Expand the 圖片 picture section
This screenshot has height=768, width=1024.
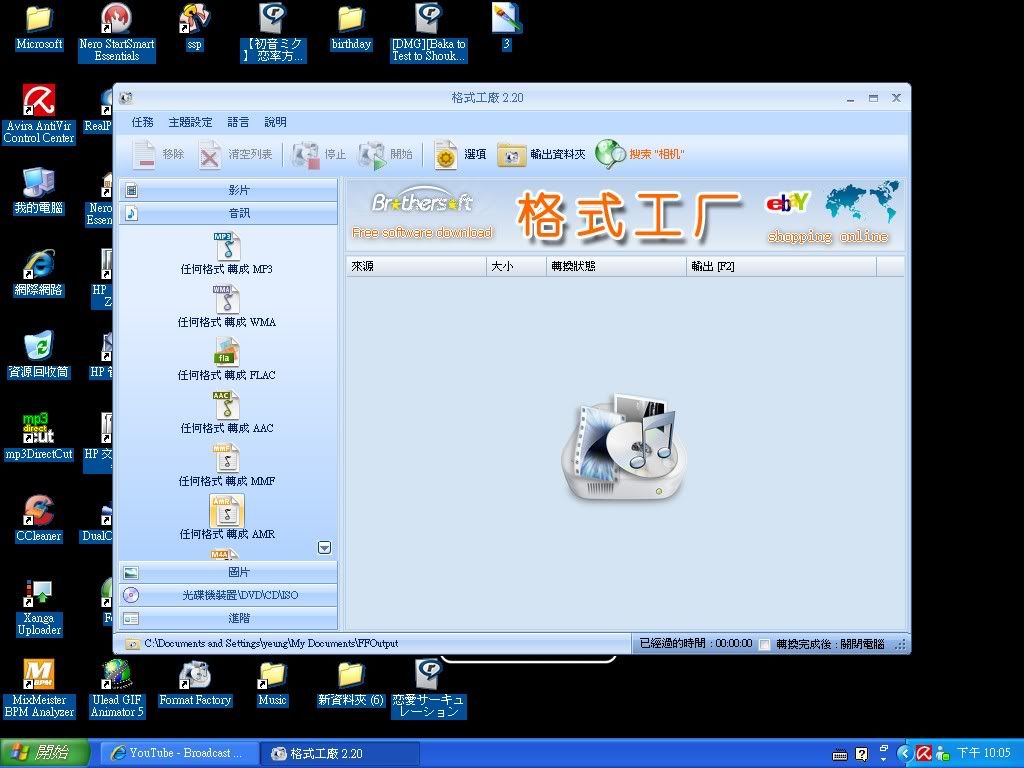pyautogui.click(x=228, y=572)
